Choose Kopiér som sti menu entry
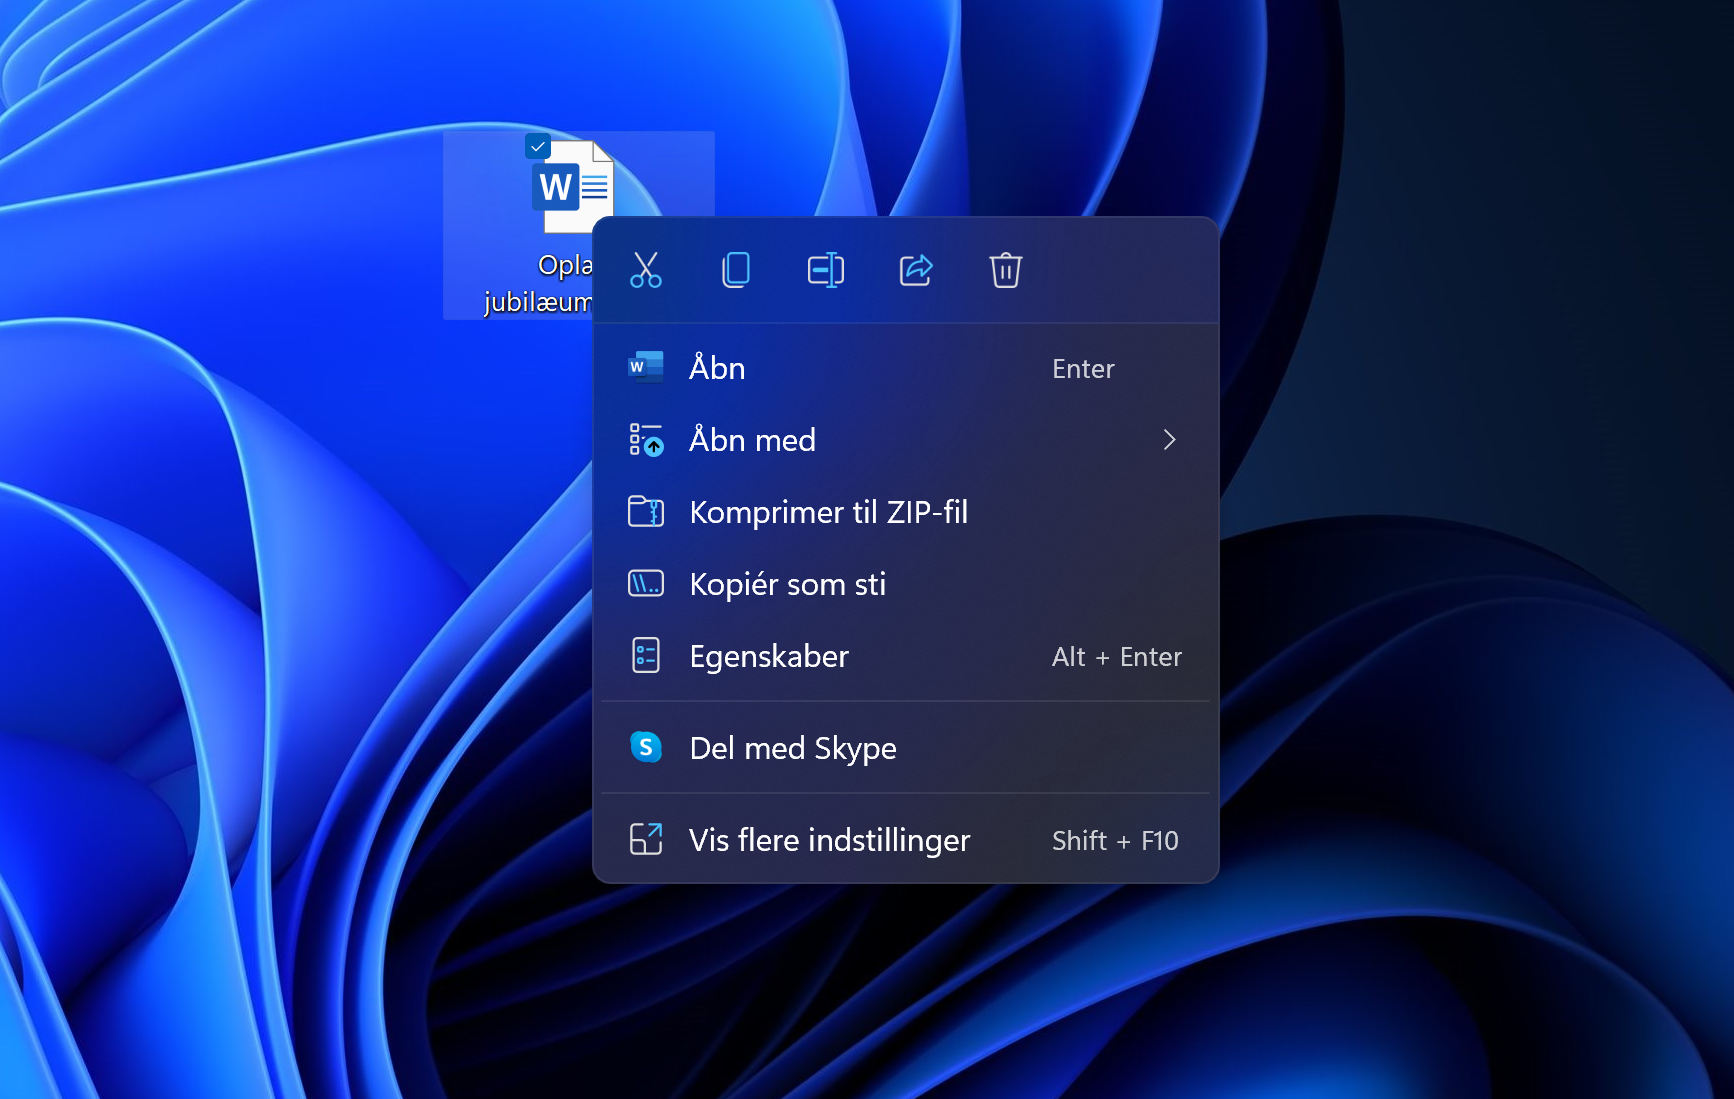1734x1099 pixels. coord(787,584)
